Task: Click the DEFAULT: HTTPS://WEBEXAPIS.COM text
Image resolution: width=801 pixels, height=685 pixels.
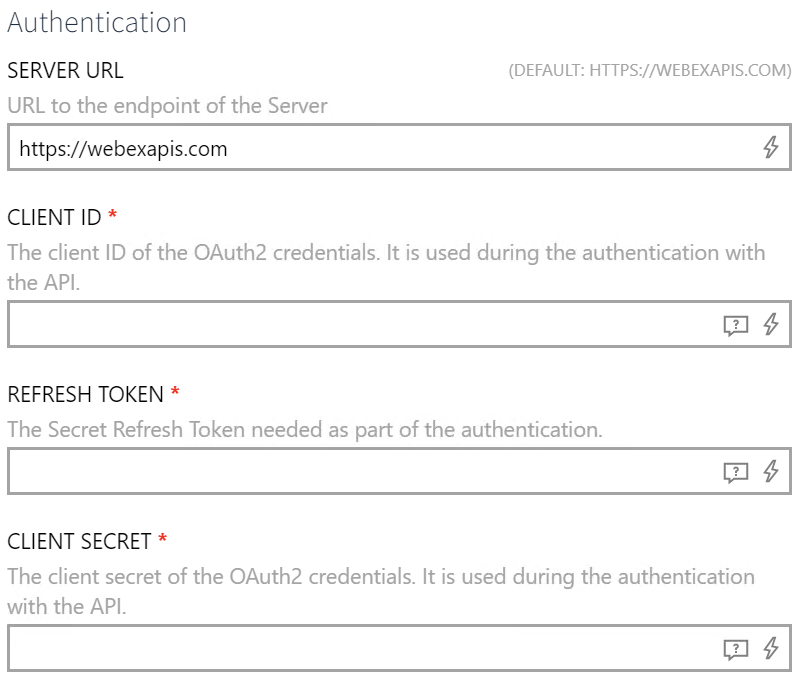Action: pos(649,70)
